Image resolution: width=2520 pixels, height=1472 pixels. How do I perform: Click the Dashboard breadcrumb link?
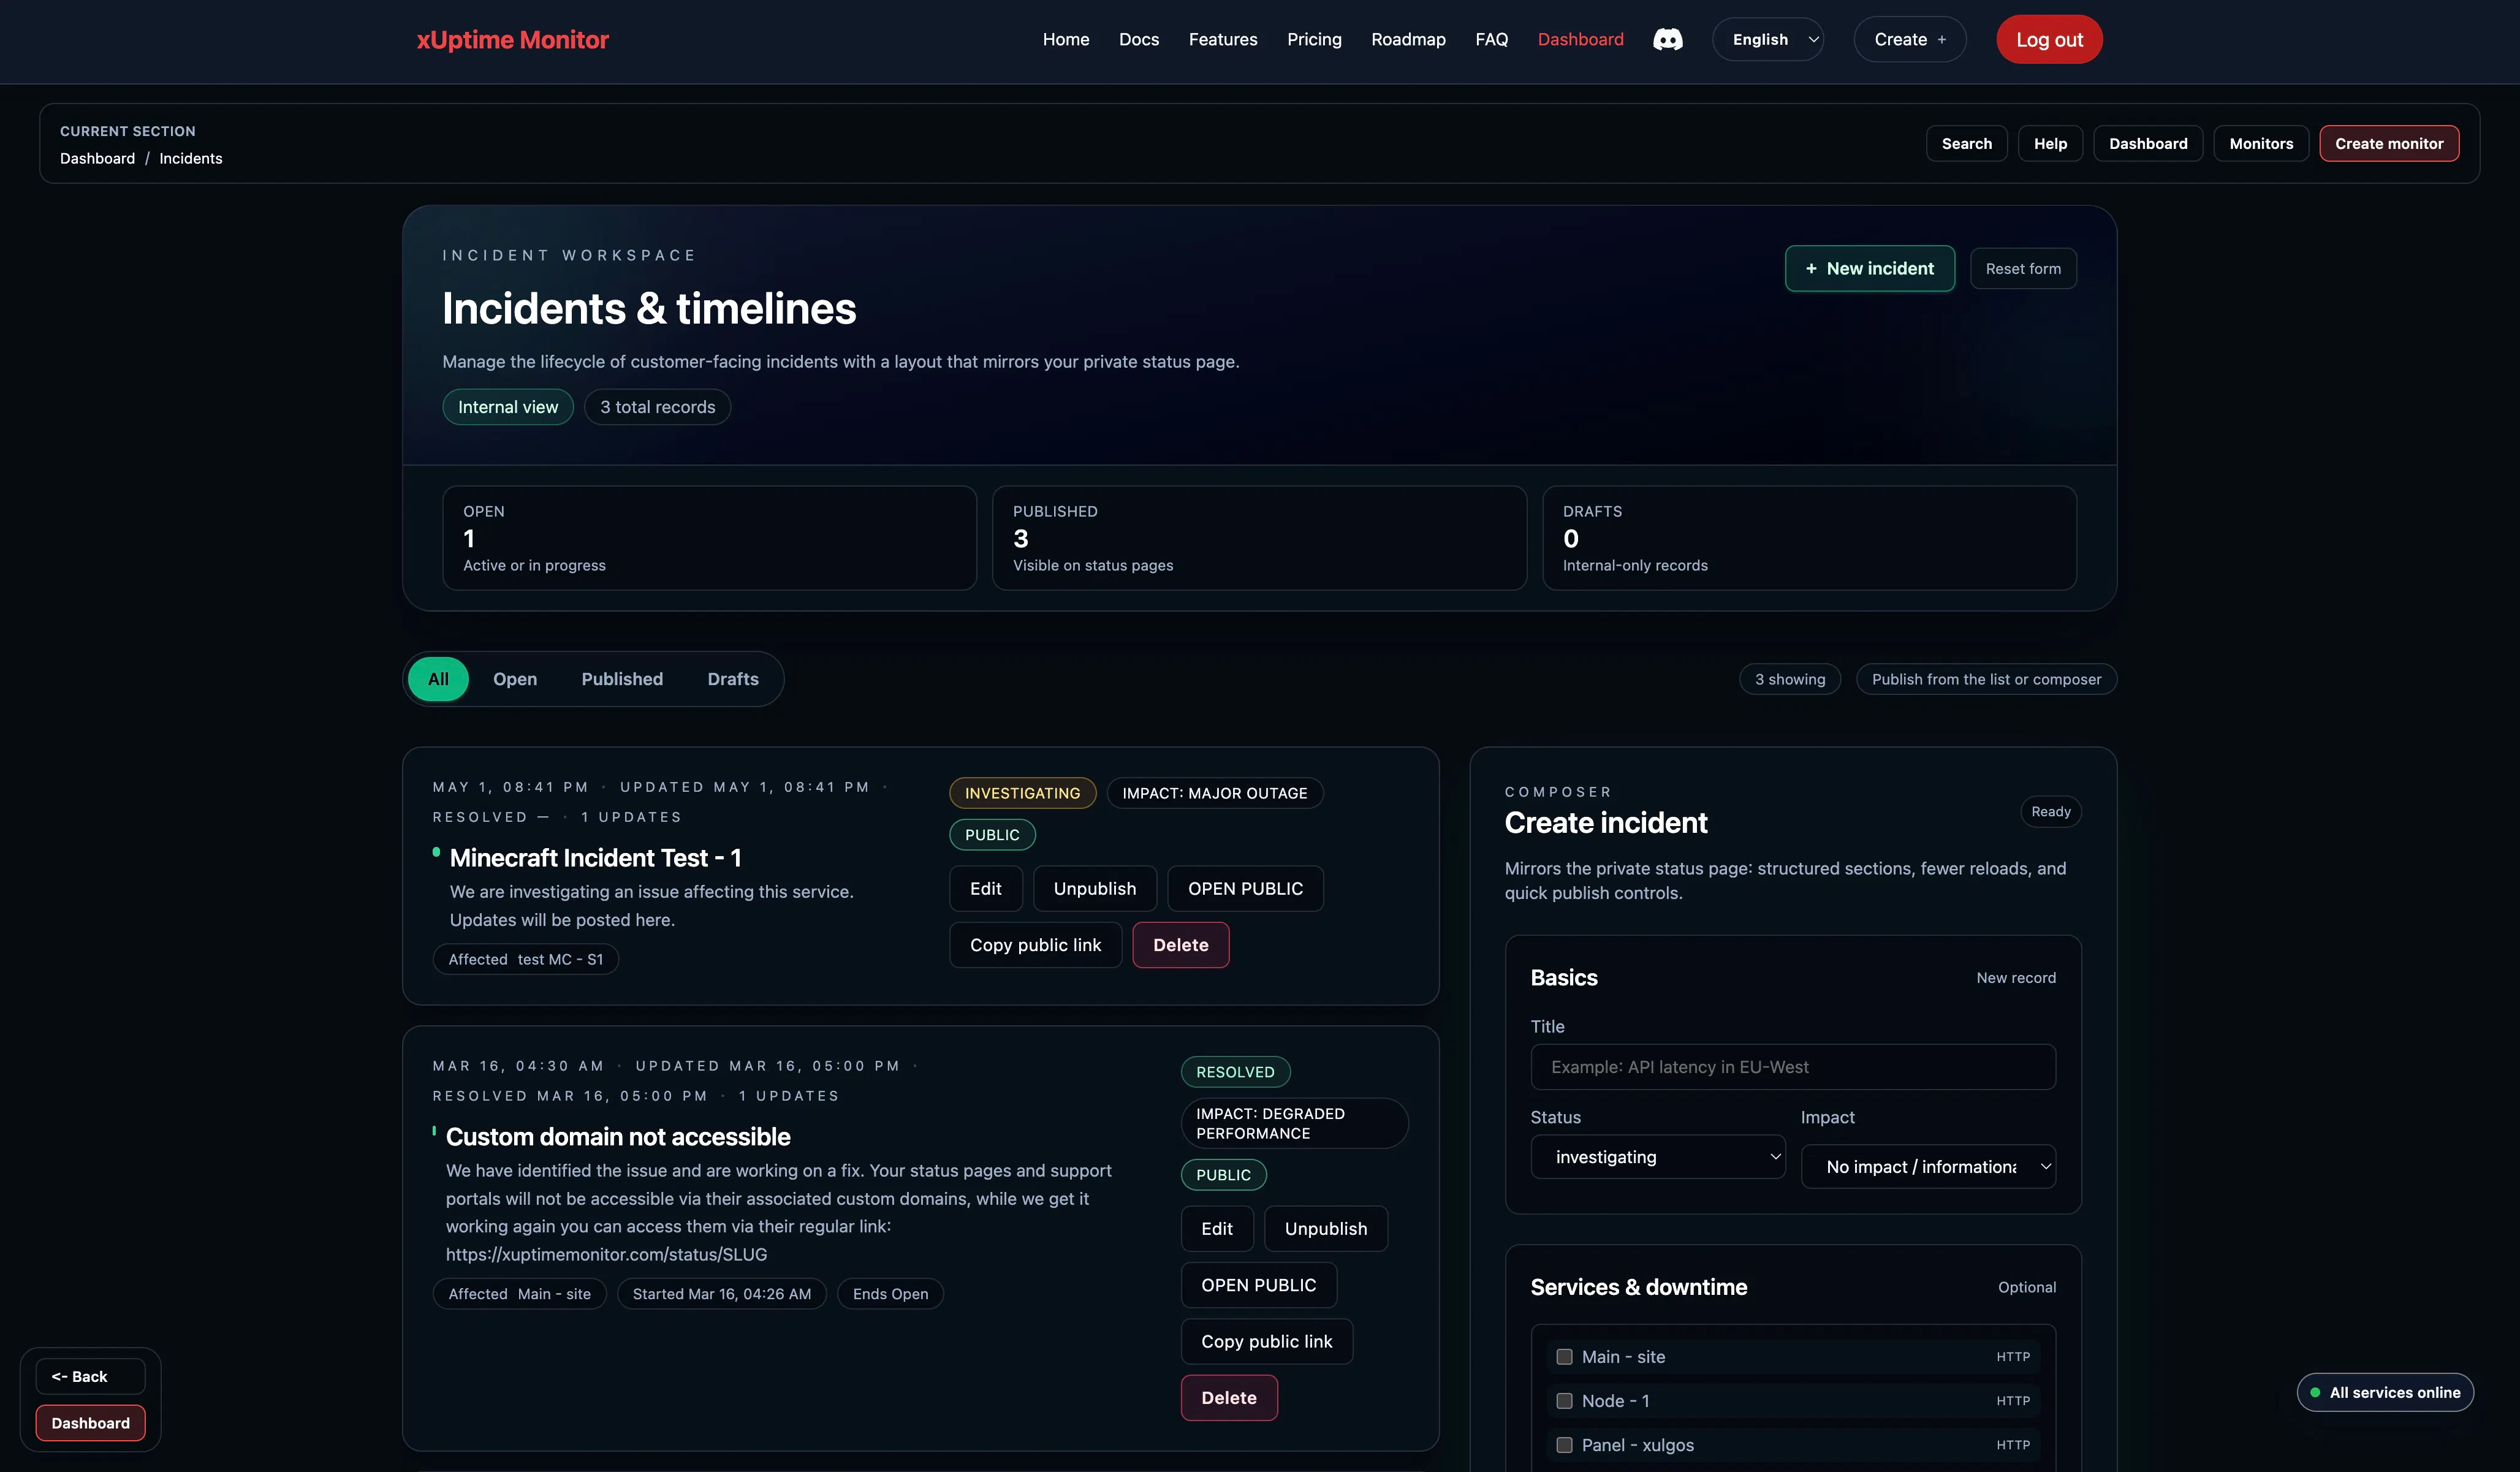[x=97, y=158]
